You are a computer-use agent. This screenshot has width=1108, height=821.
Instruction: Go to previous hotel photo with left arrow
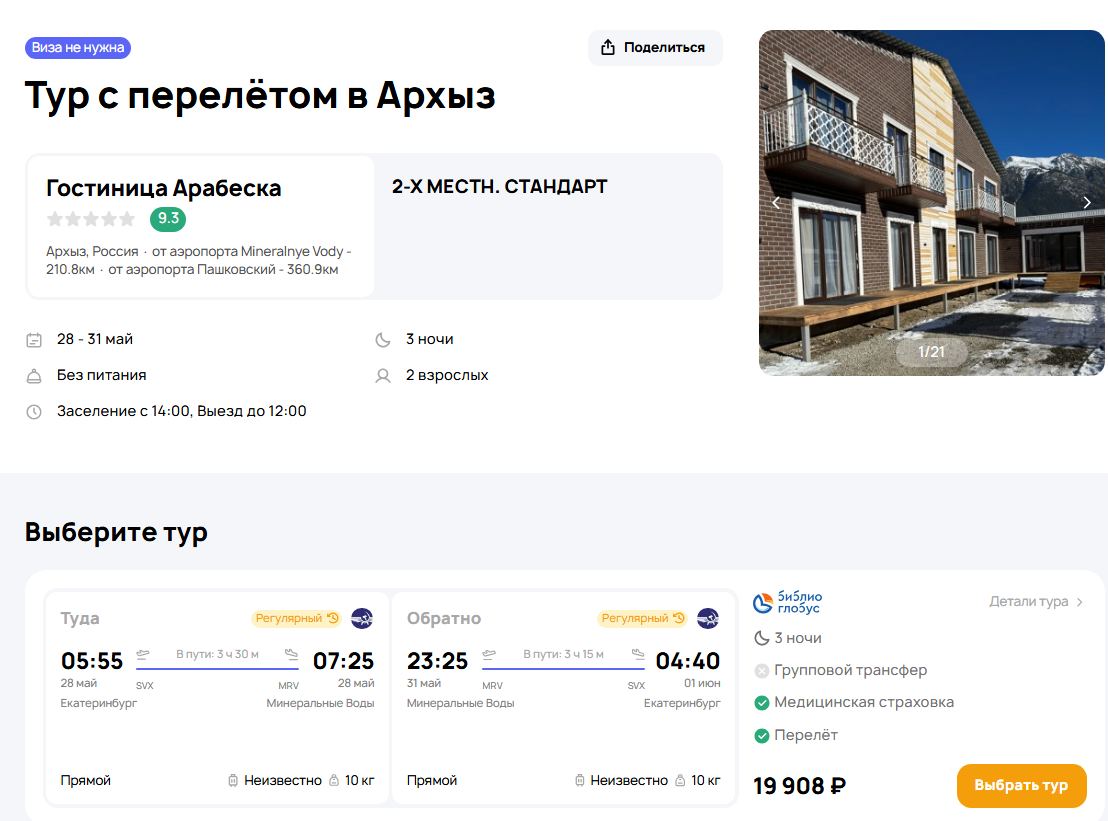coord(775,203)
